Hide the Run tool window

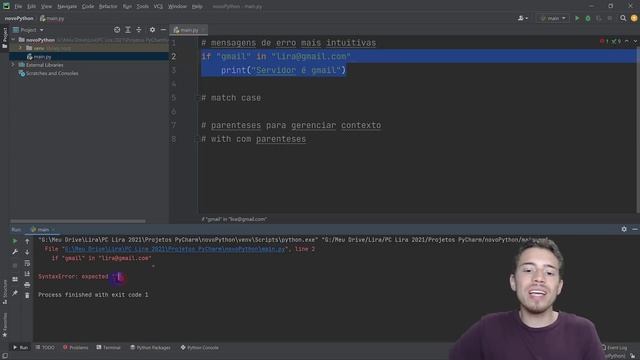(x=635, y=229)
